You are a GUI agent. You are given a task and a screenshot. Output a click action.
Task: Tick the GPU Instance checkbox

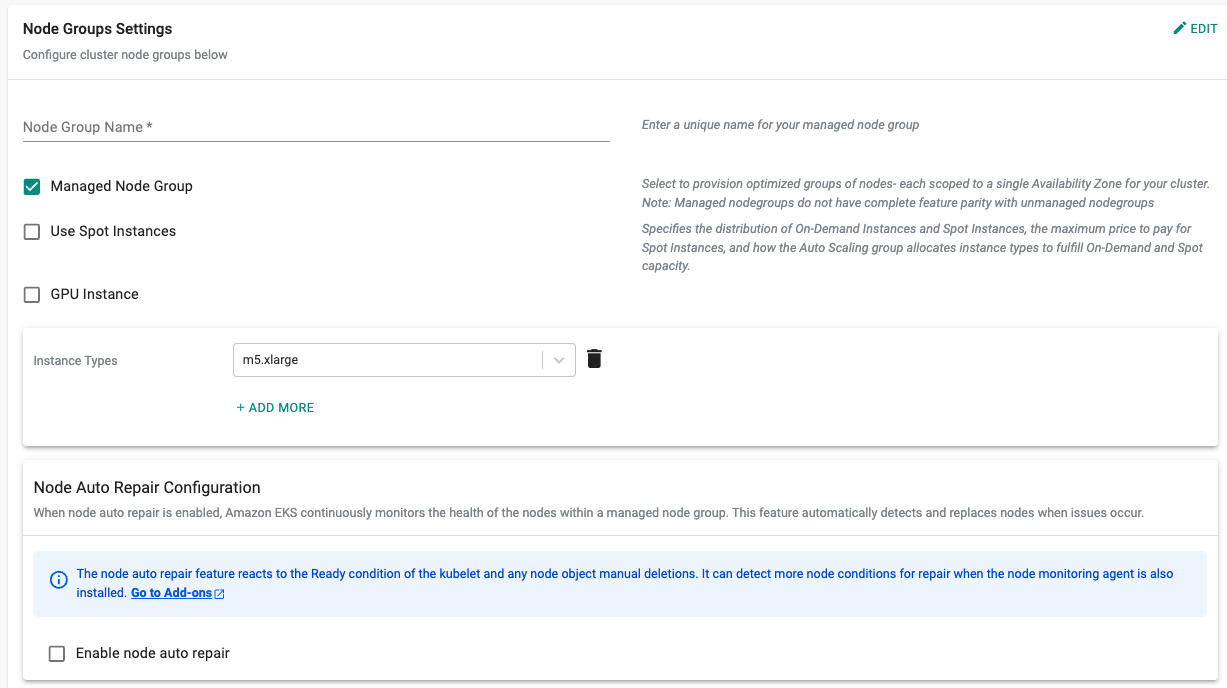pos(32,295)
